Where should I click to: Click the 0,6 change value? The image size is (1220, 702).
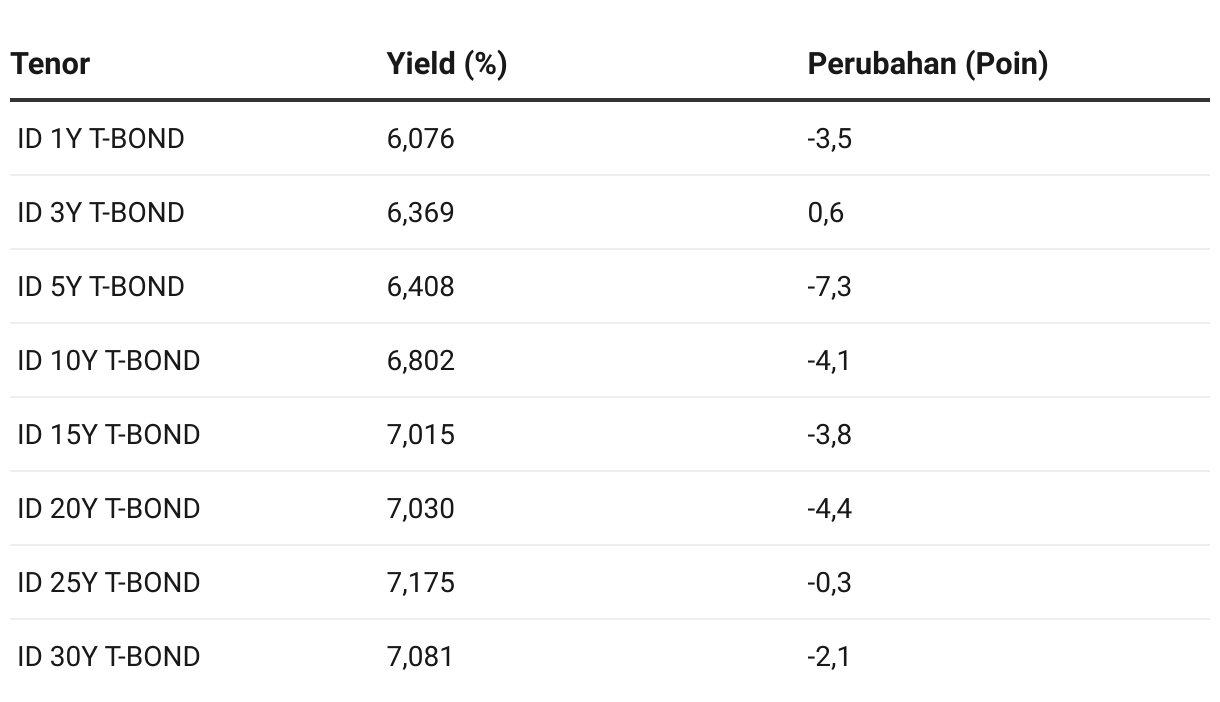point(825,213)
